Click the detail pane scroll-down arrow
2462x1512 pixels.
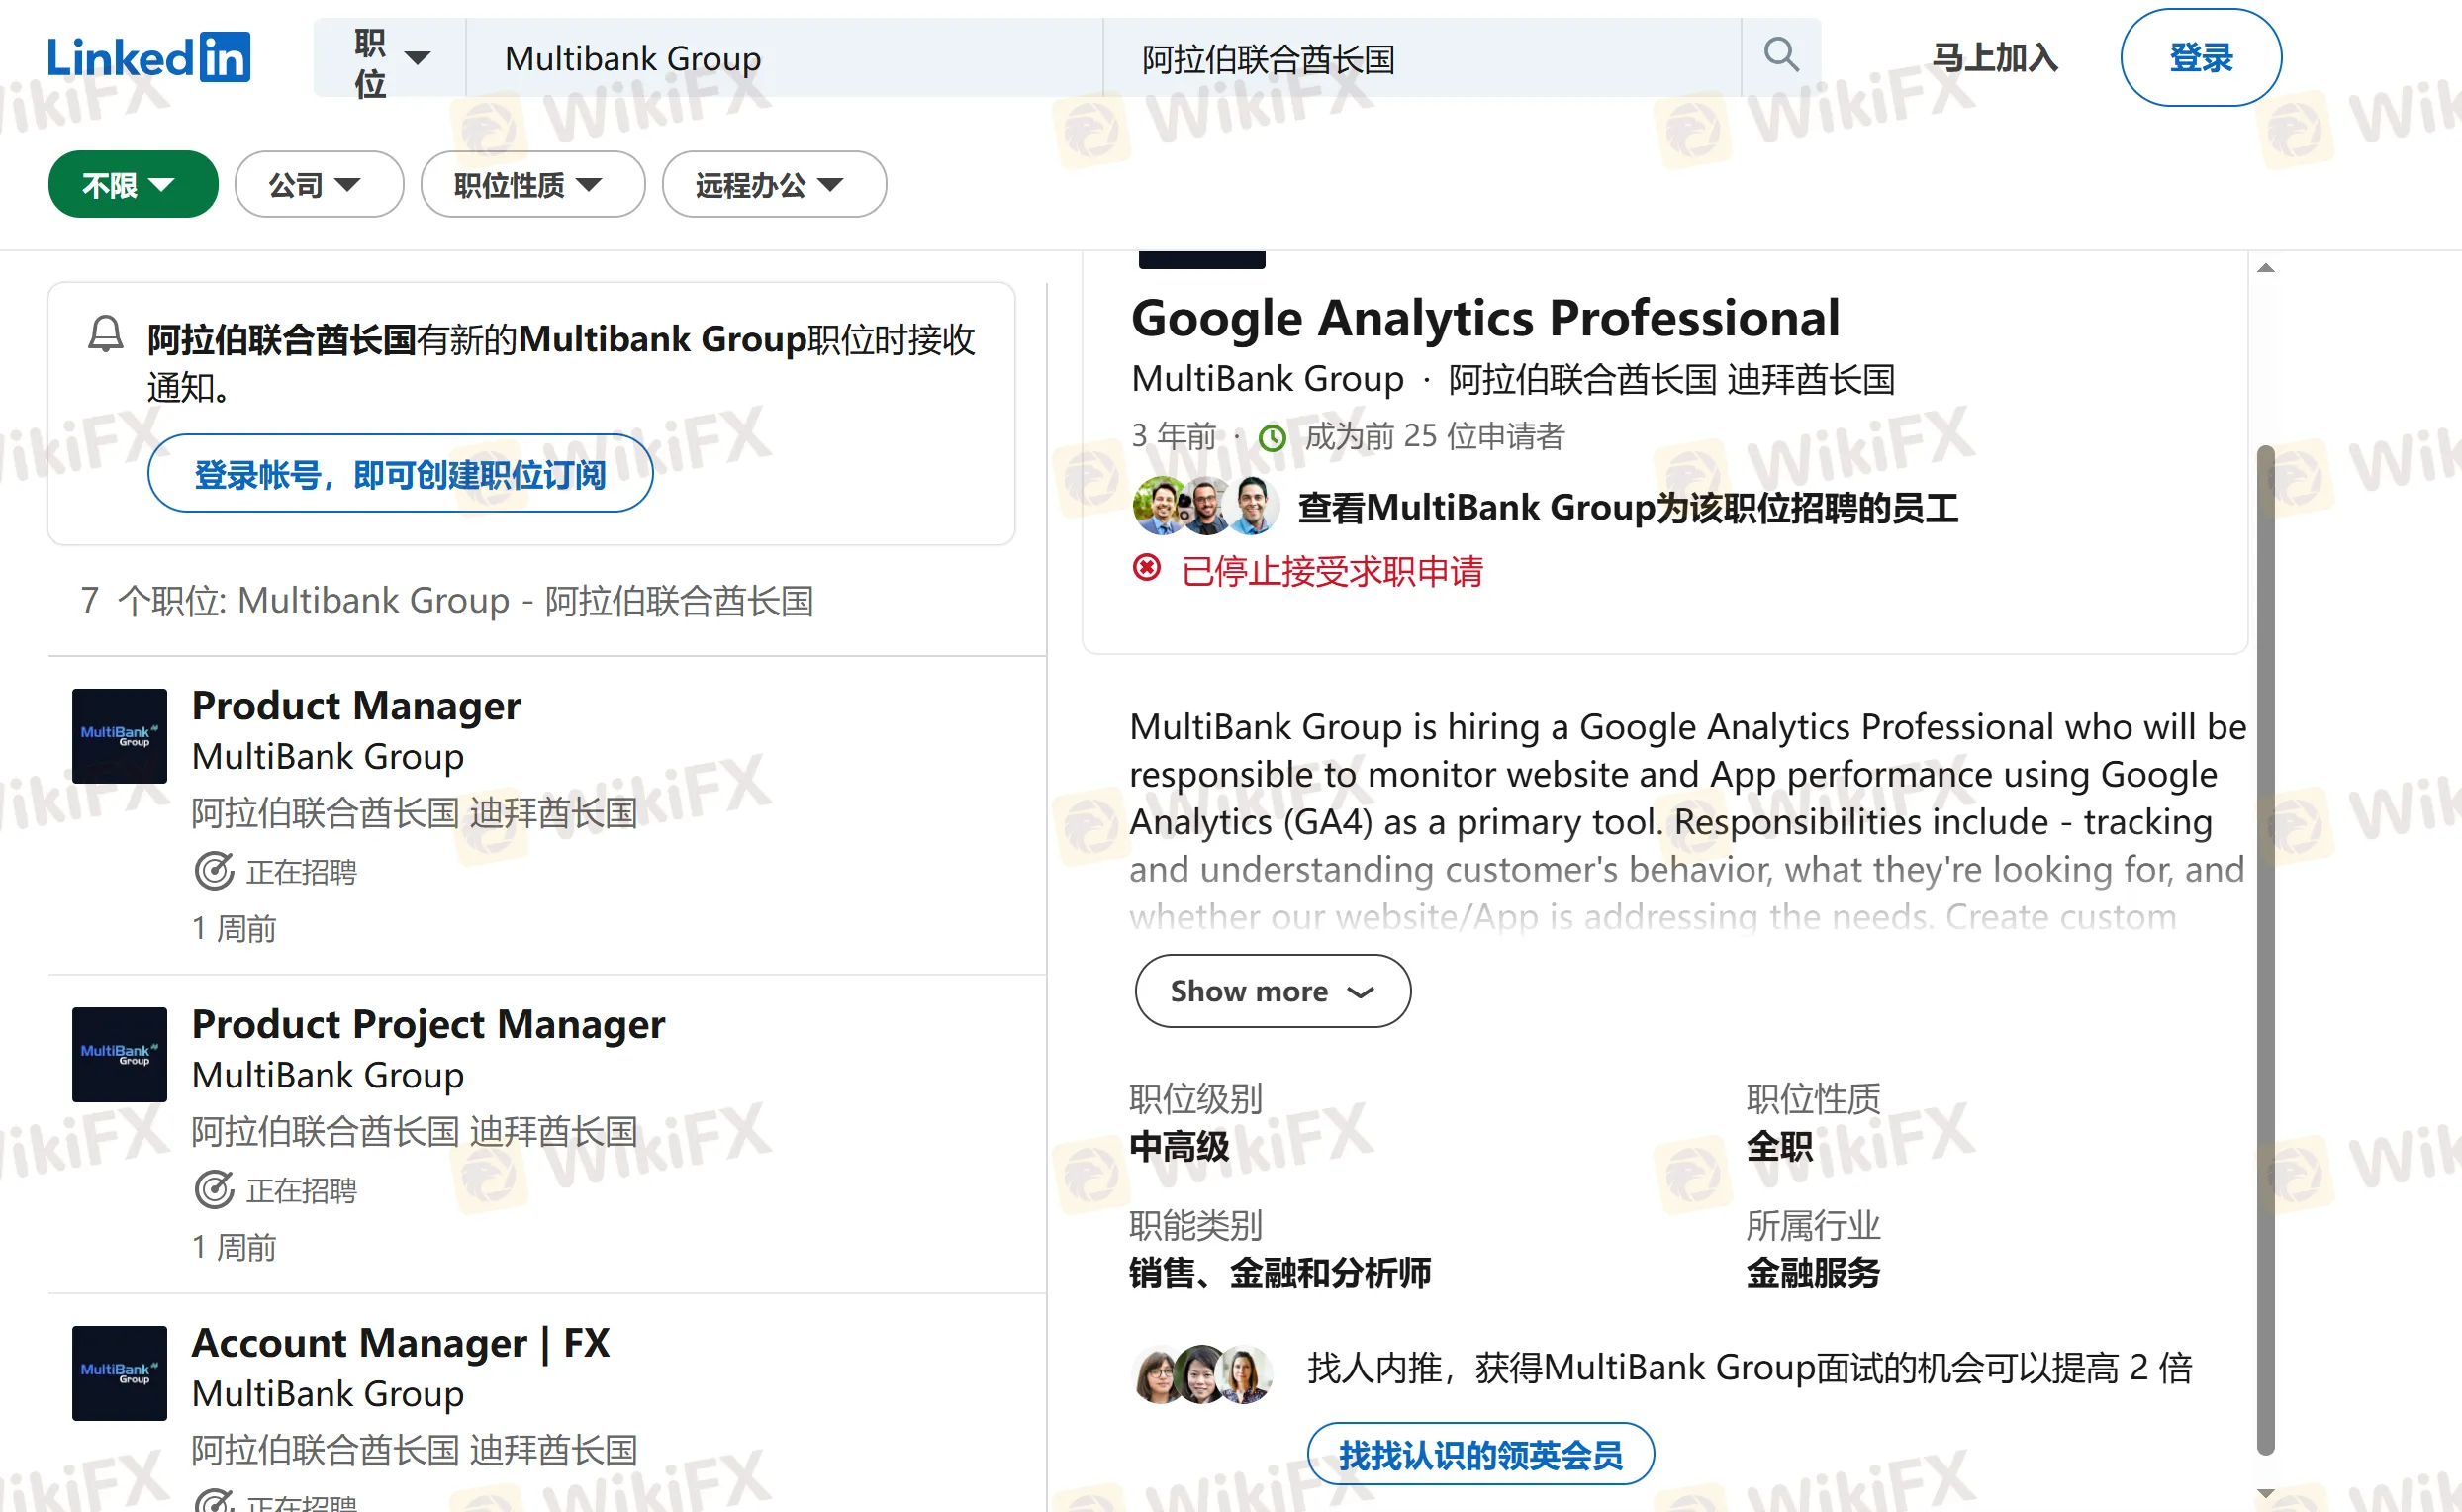click(2266, 1493)
